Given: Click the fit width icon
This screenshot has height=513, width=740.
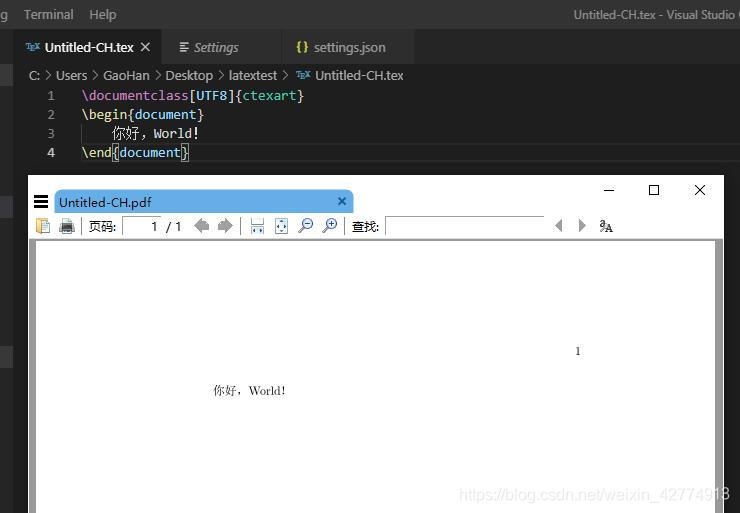Looking at the screenshot, I should [x=257, y=227].
